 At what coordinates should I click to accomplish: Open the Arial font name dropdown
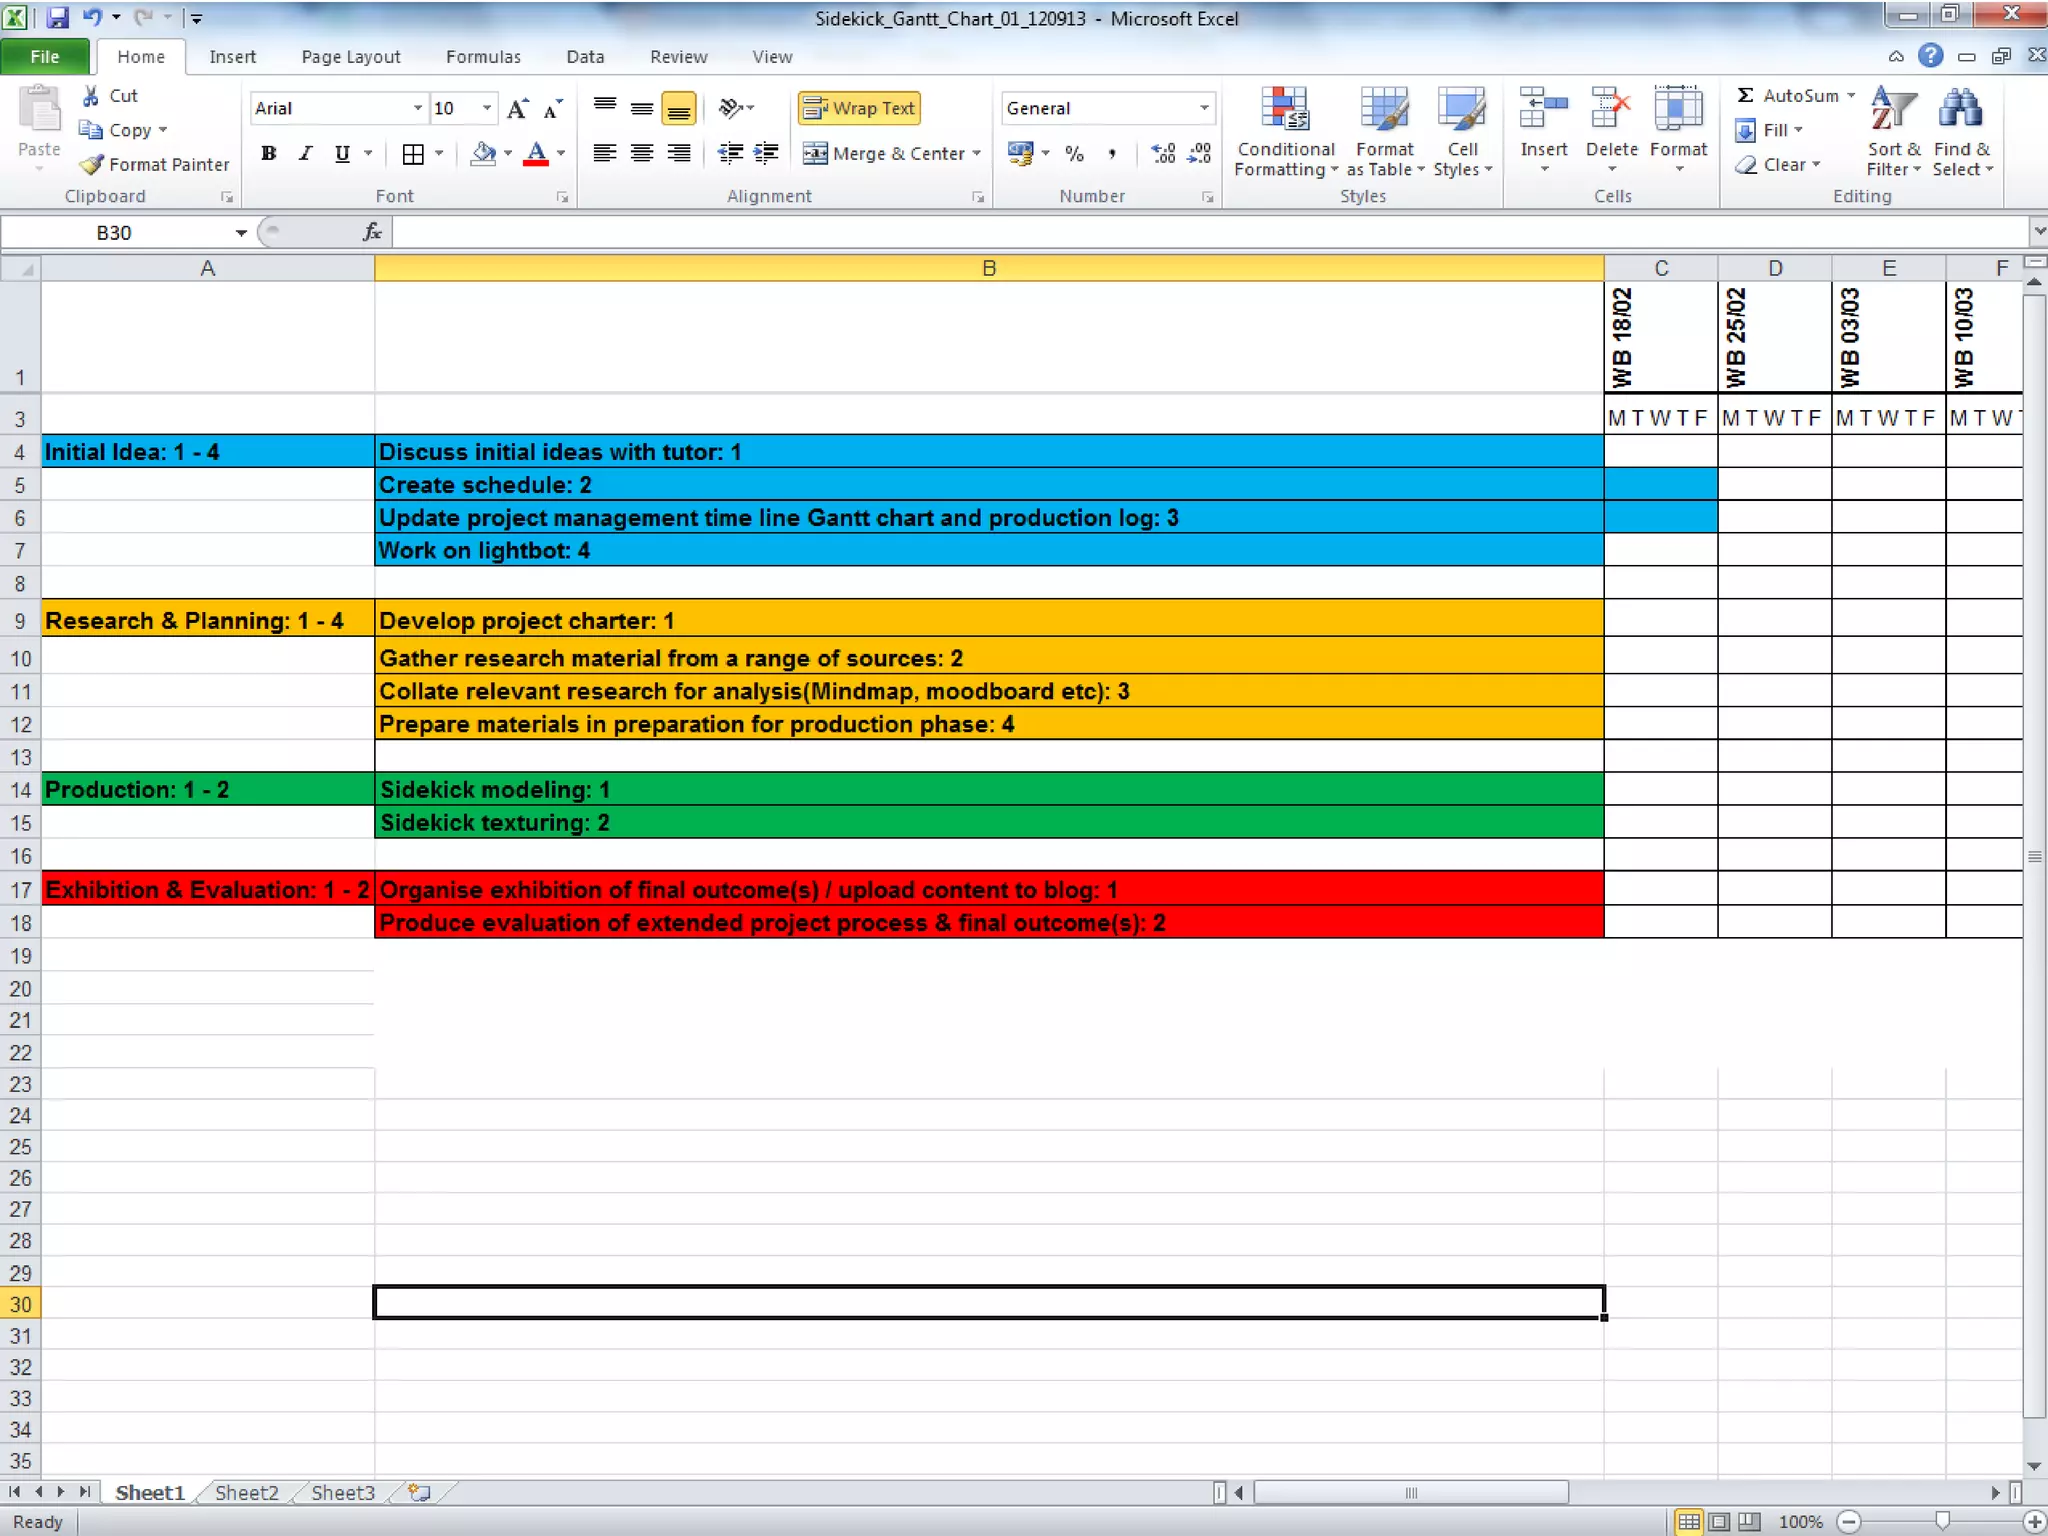tap(418, 108)
